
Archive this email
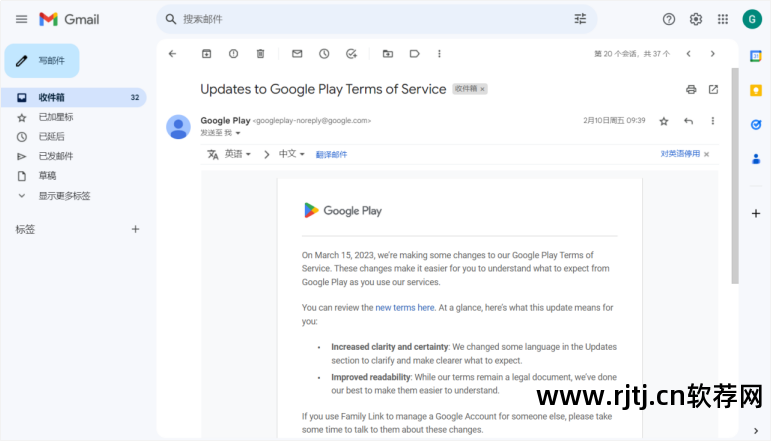click(x=206, y=54)
